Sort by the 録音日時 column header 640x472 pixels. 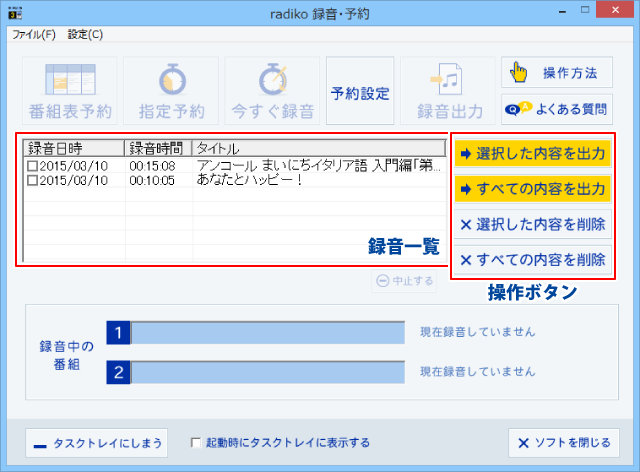73,148
